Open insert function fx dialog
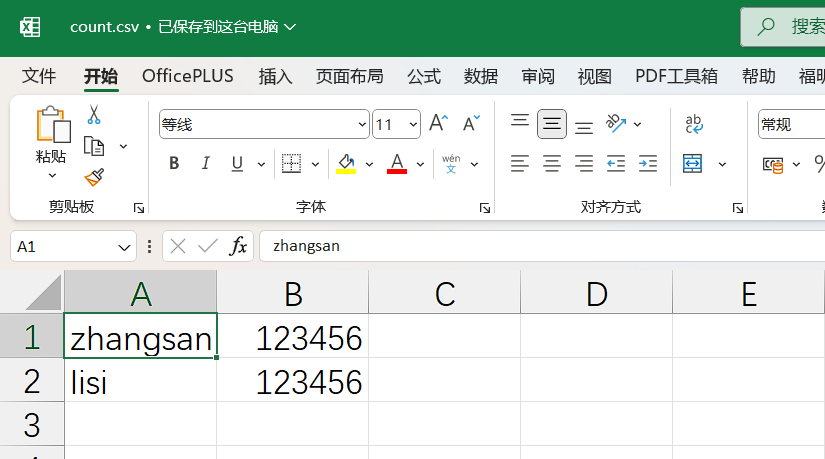The width and height of the screenshot is (825, 459). click(x=238, y=246)
